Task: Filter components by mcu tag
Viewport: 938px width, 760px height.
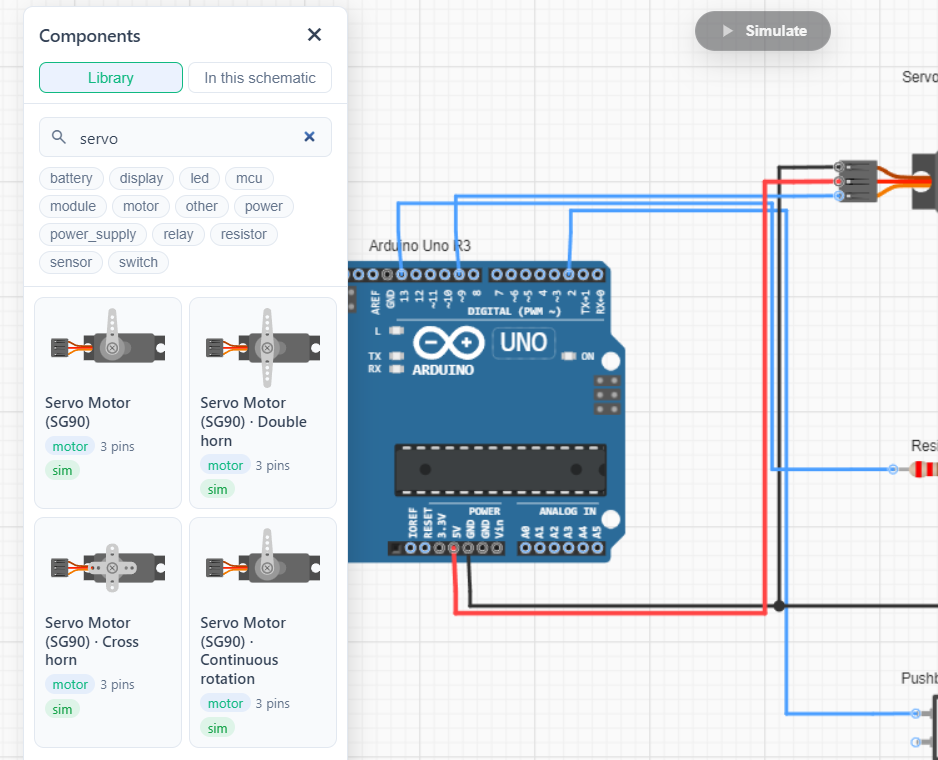Action: (249, 178)
